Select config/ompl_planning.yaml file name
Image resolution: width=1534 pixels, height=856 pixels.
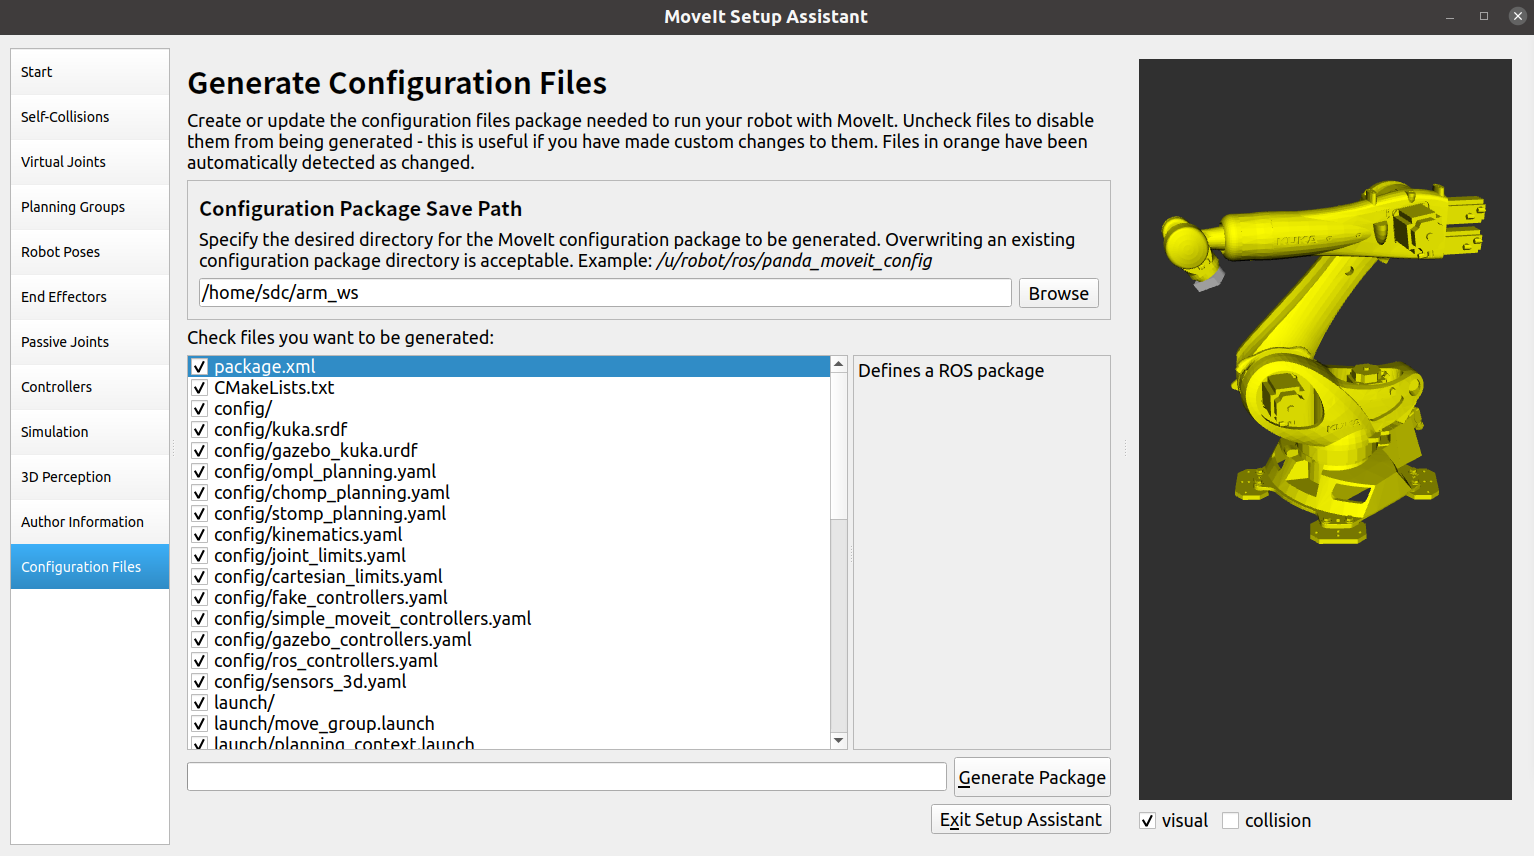[x=325, y=472]
